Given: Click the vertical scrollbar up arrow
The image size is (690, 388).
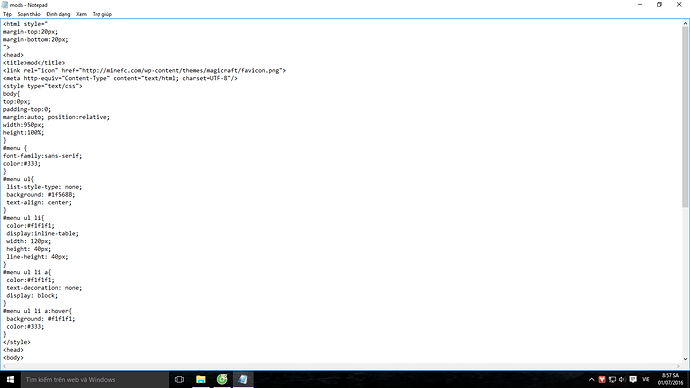Looking at the screenshot, I should coord(685,24).
